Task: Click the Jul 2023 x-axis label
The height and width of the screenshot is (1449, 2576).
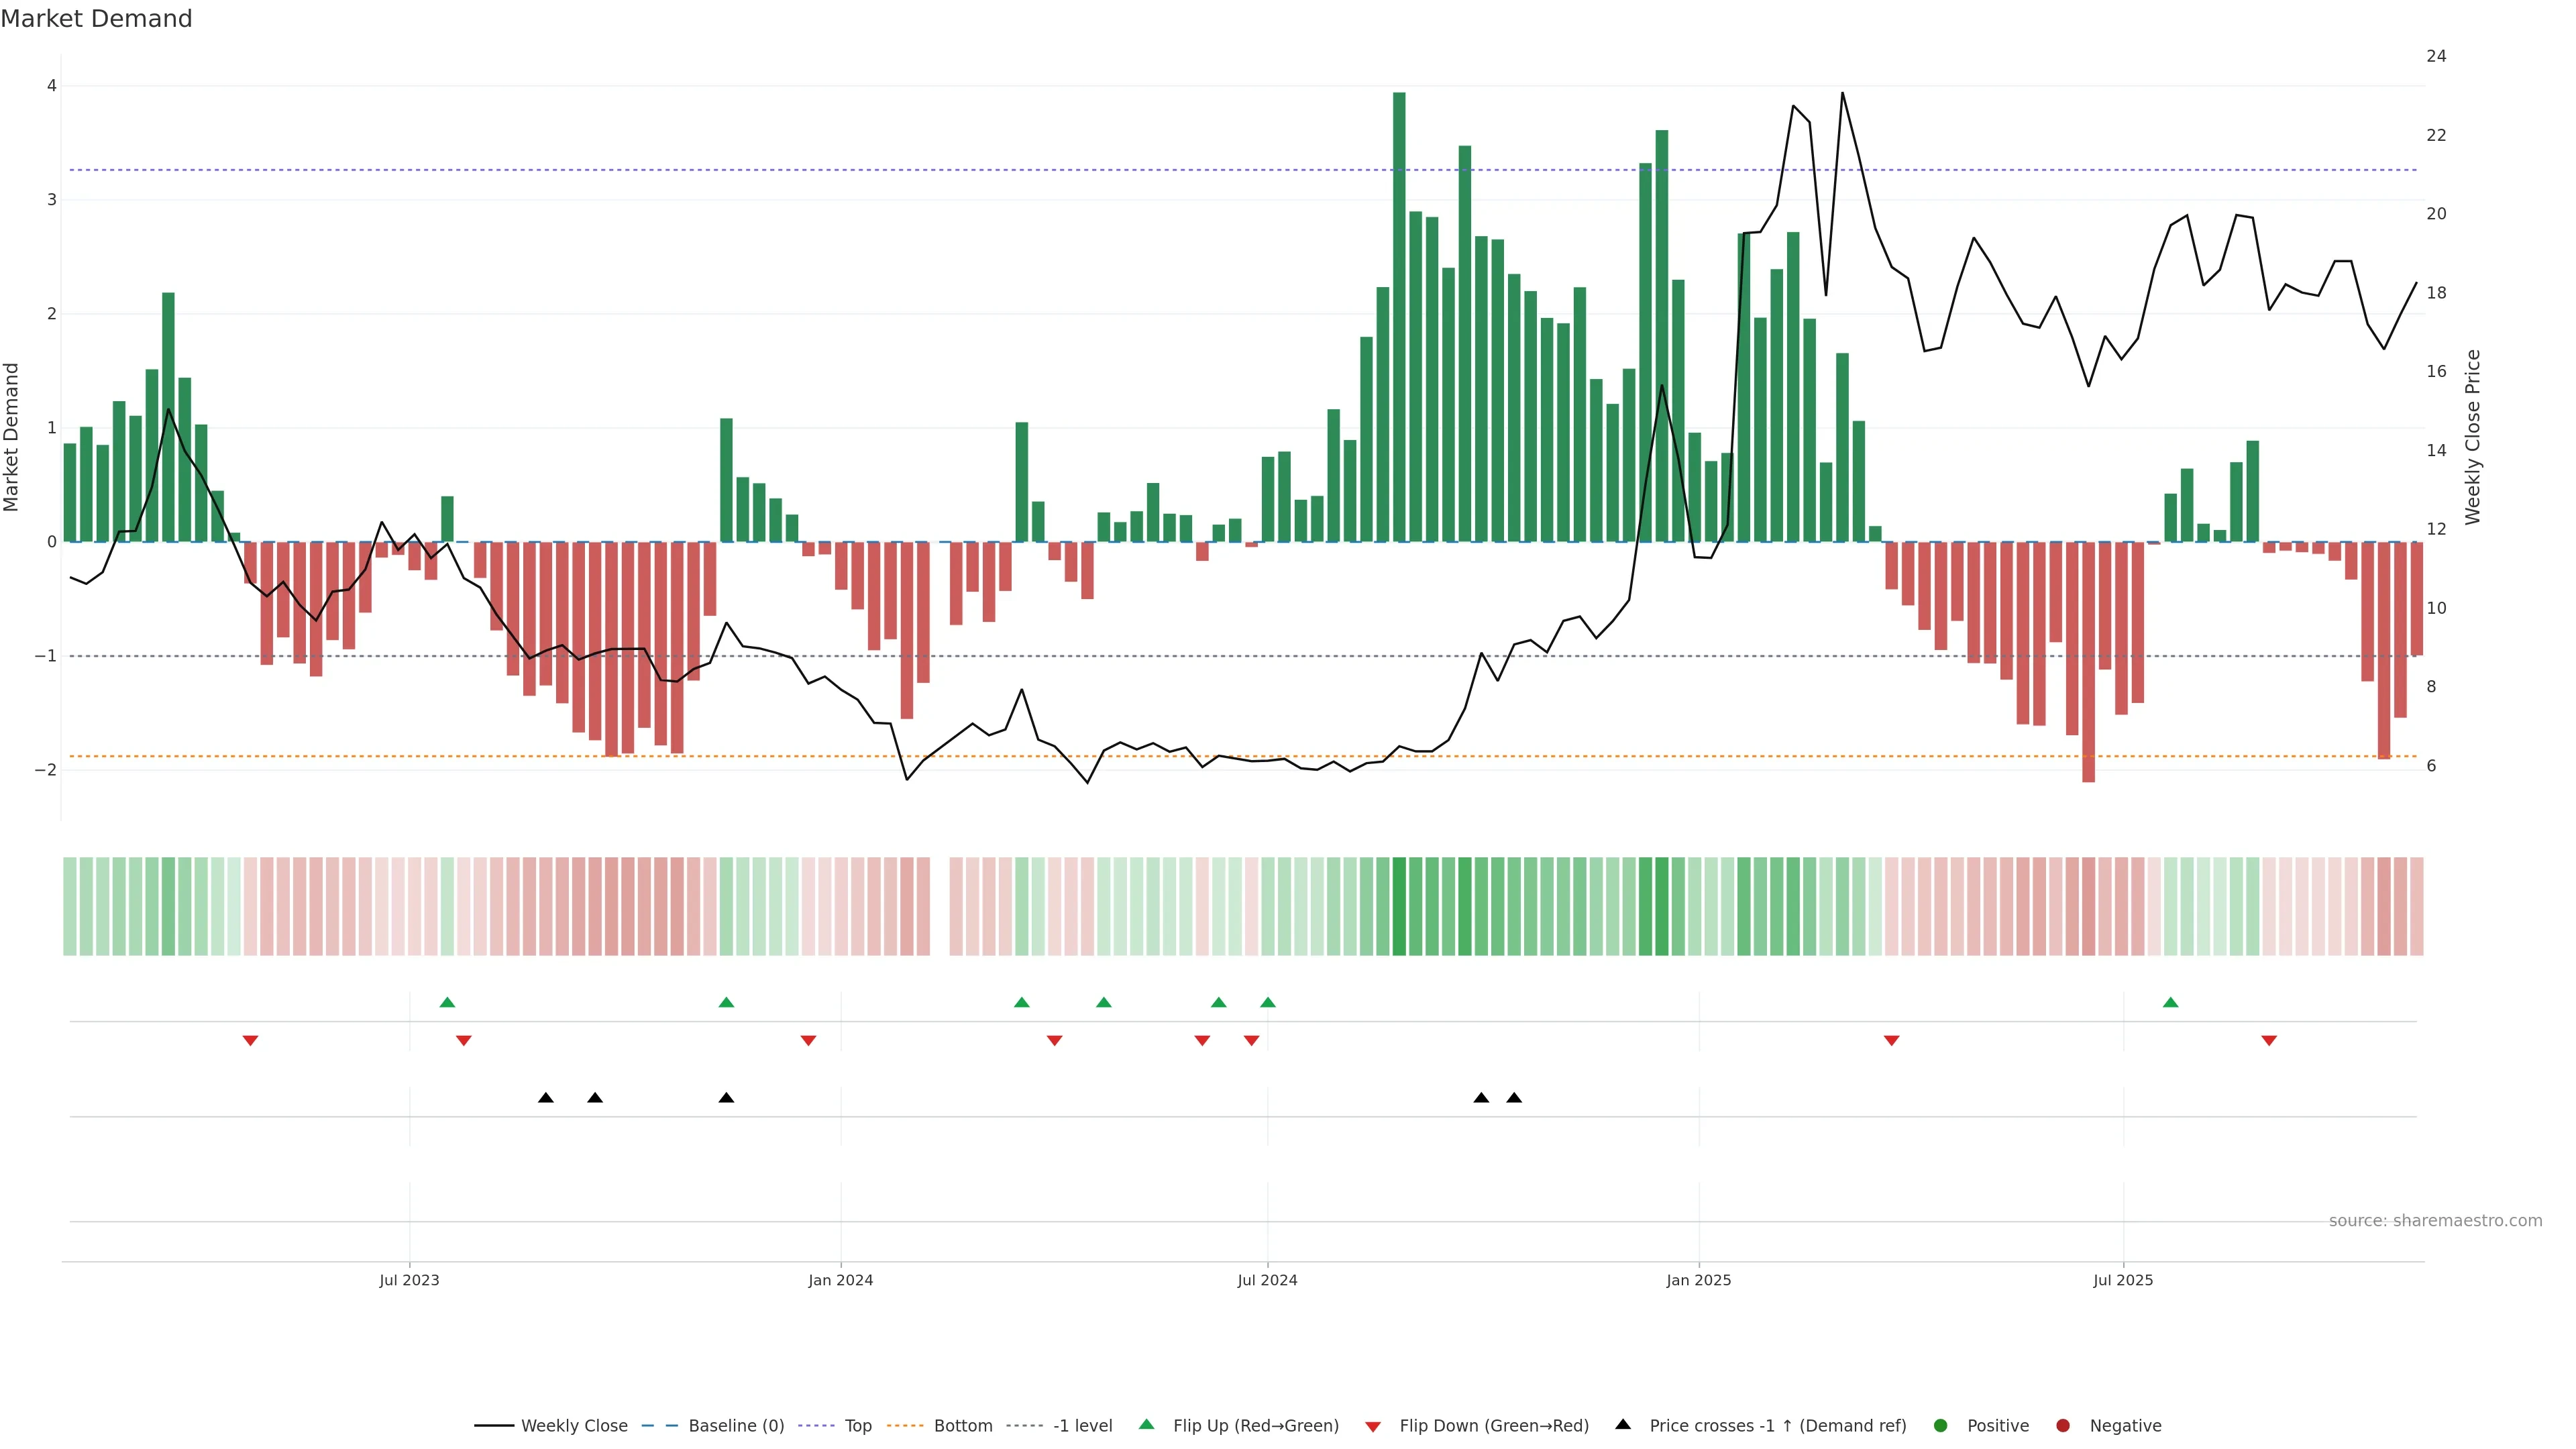Action: 409,1280
